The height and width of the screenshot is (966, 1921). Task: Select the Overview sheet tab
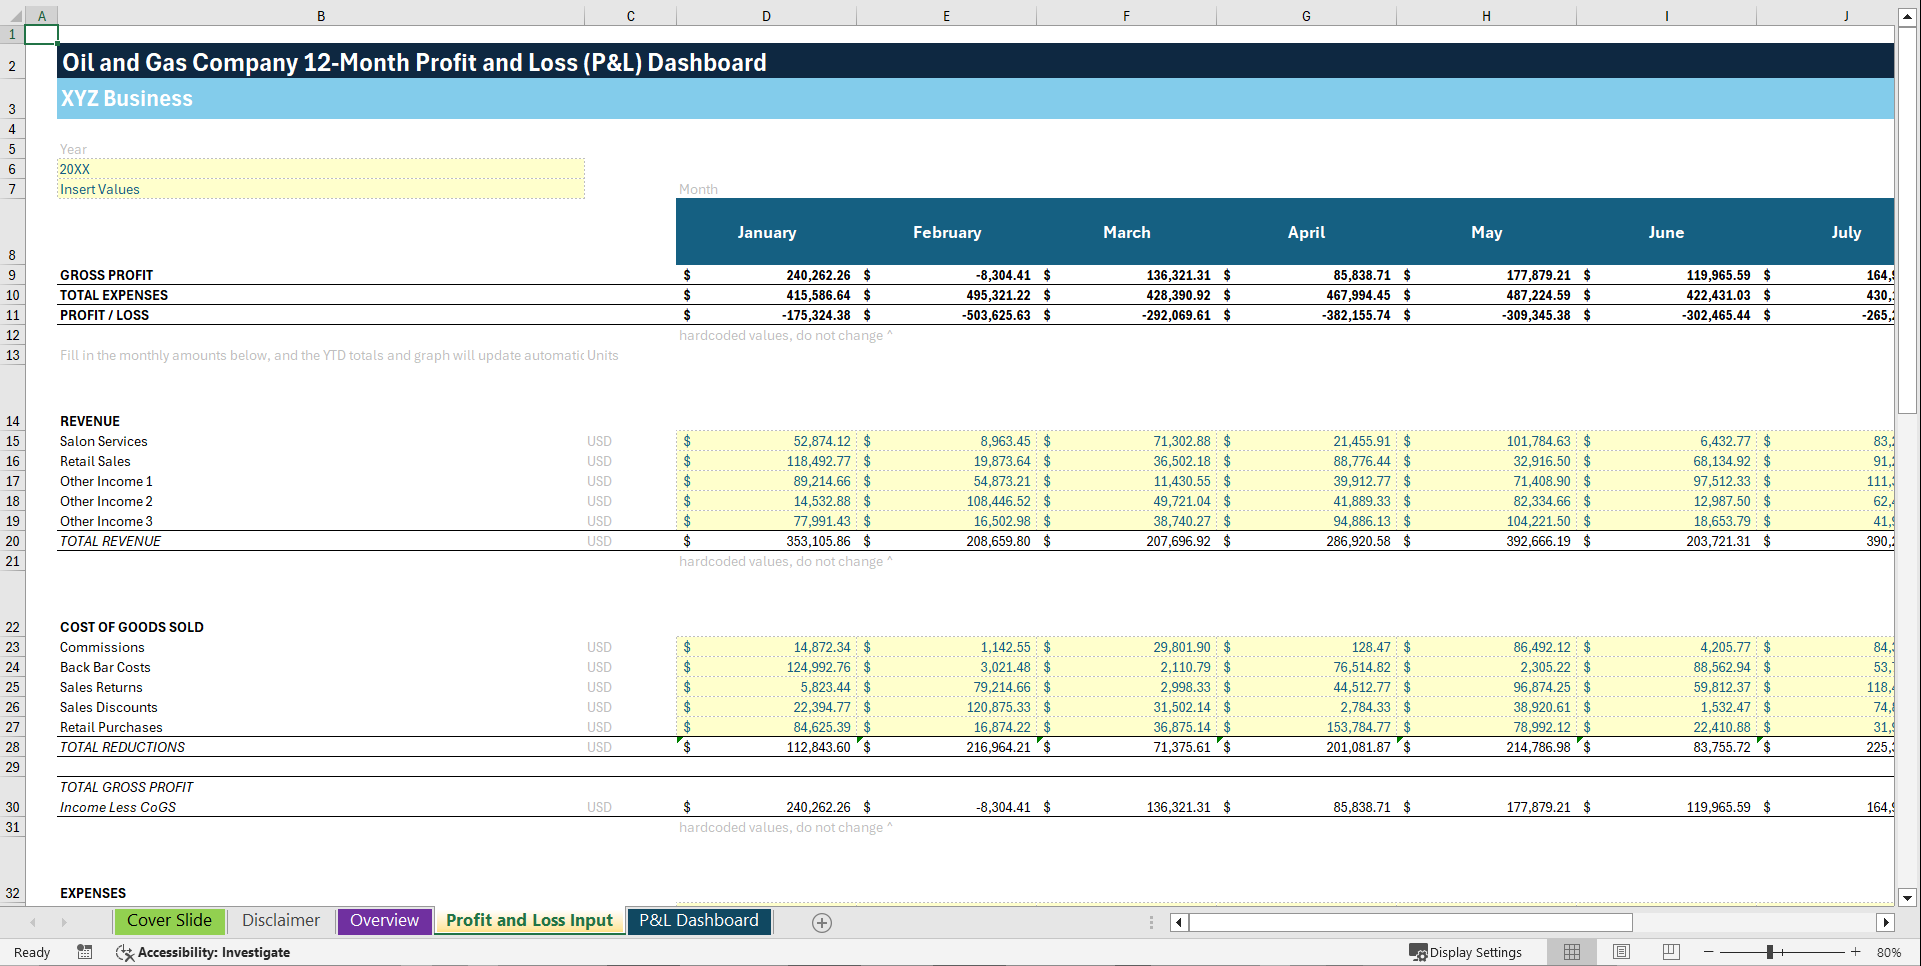[x=384, y=920]
